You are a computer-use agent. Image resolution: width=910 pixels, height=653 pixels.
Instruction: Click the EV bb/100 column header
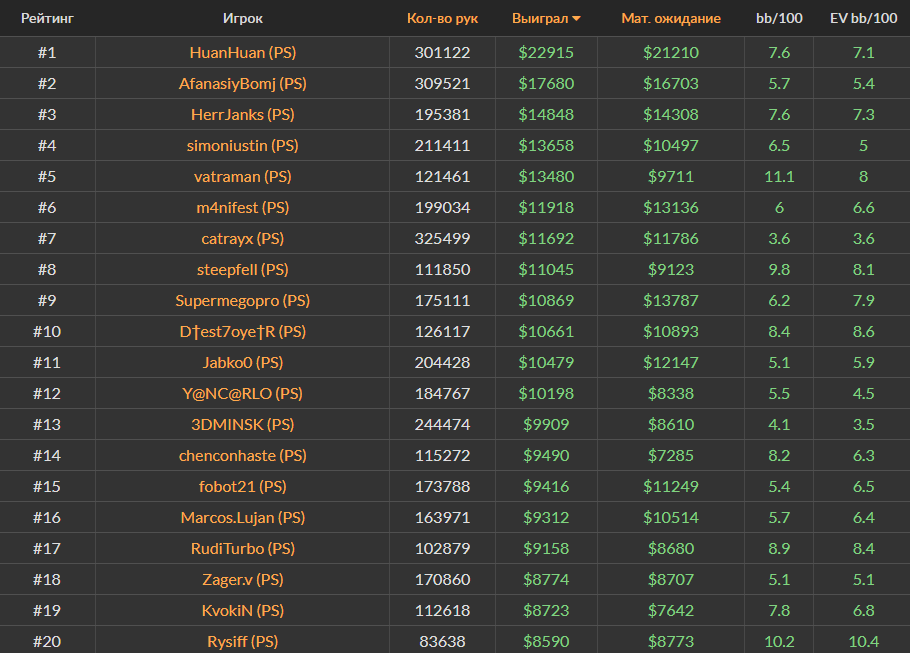click(863, 18)
